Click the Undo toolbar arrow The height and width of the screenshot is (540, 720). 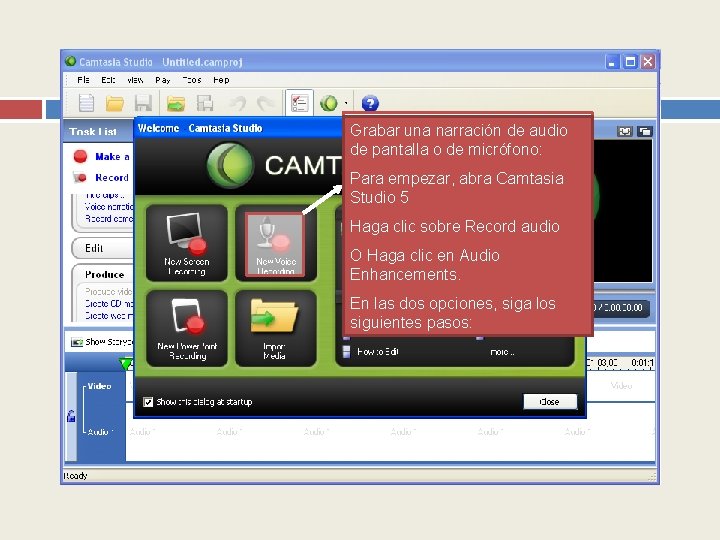point(238,103)
